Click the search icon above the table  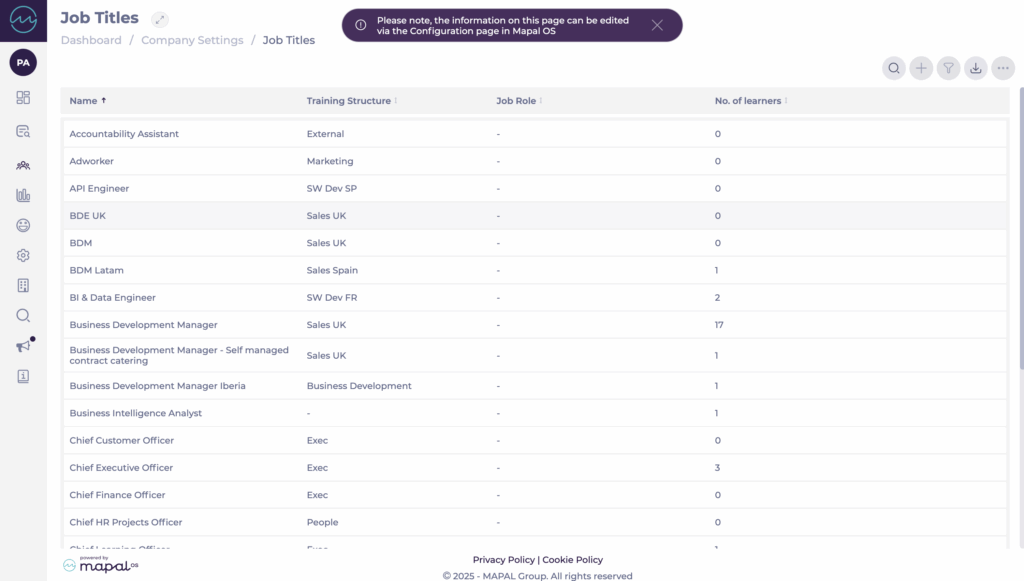click(894, 68)
